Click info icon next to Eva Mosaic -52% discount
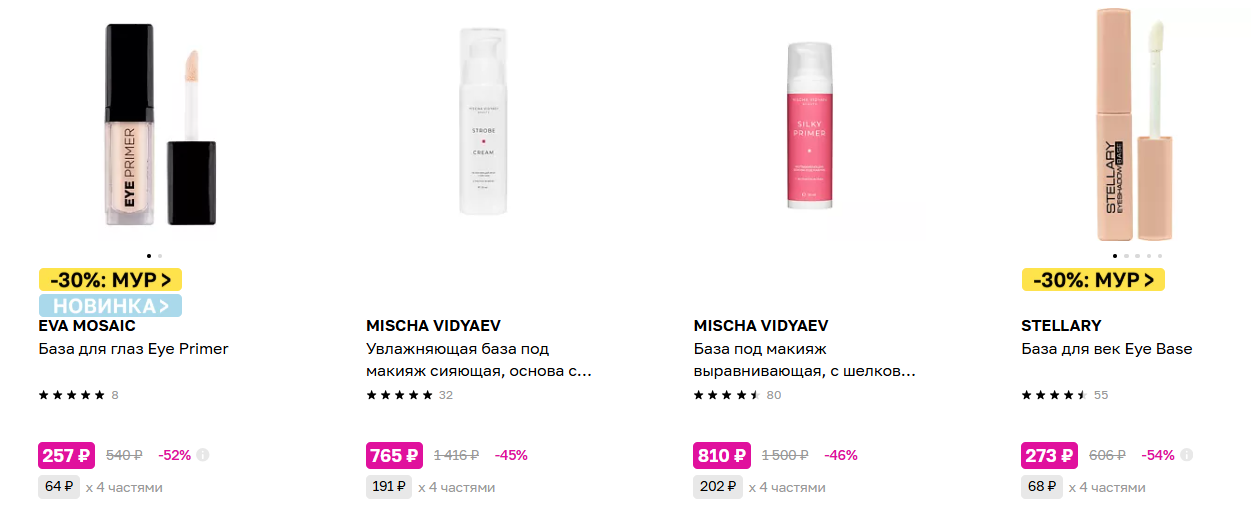The width and height of the screenshot is (1251, 528). pos(203,455)
